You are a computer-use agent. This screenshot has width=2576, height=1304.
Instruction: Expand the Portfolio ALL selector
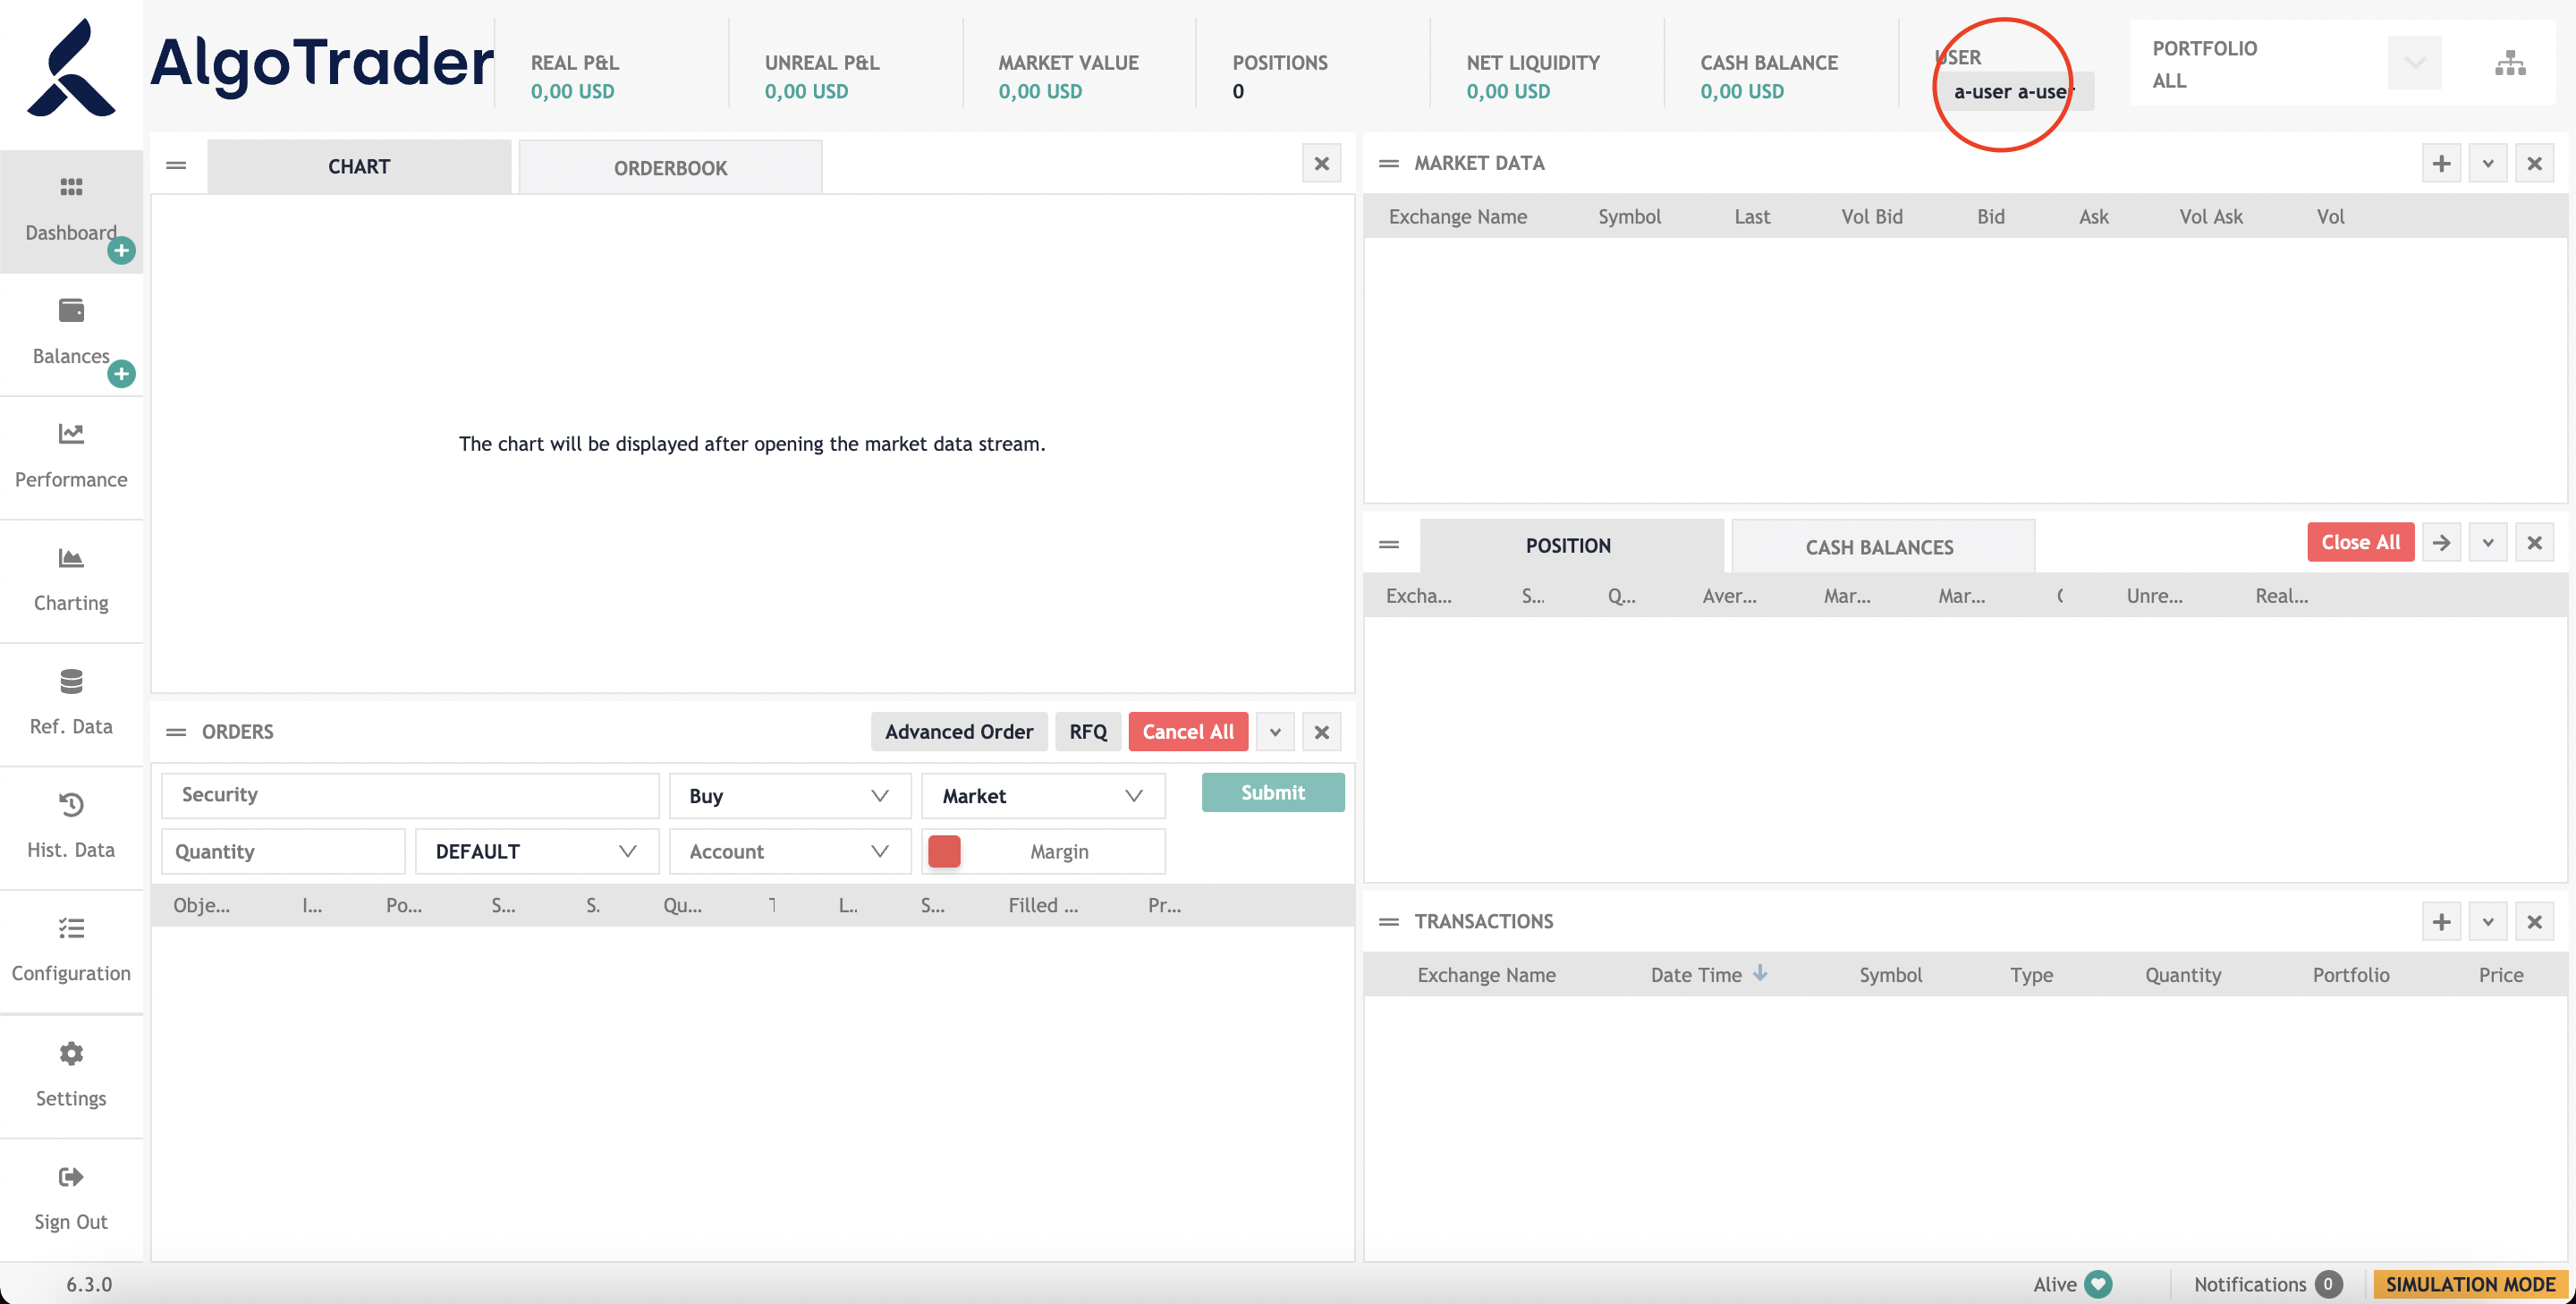pos(2414,63)
